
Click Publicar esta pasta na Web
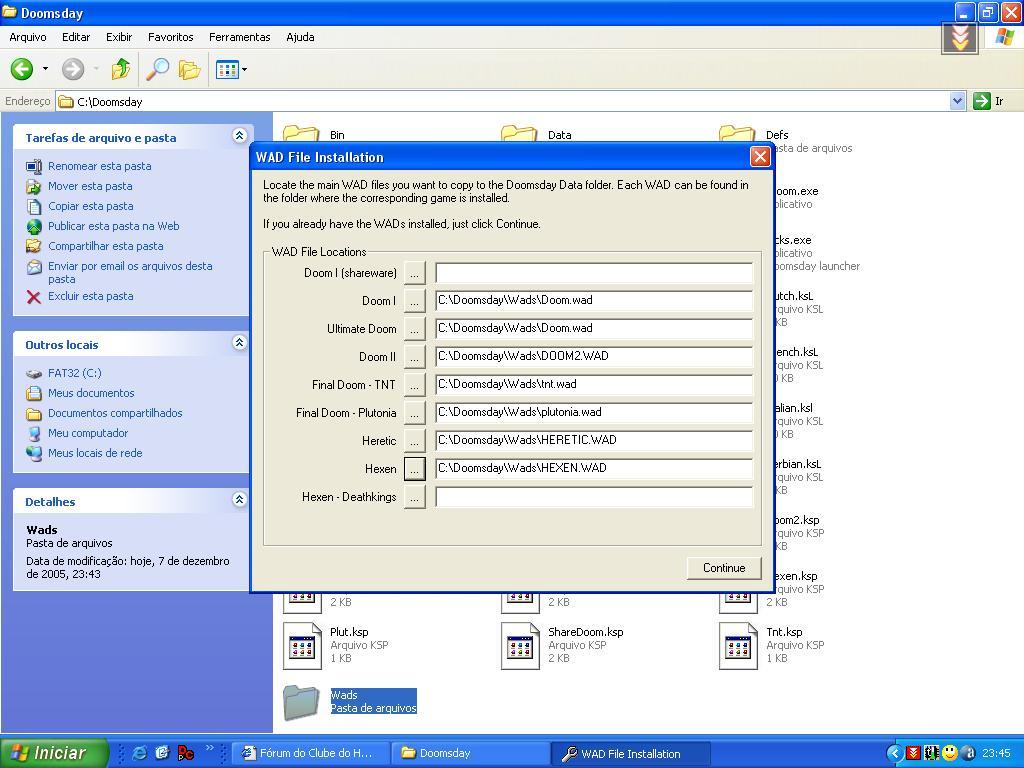tap(114, 226)
